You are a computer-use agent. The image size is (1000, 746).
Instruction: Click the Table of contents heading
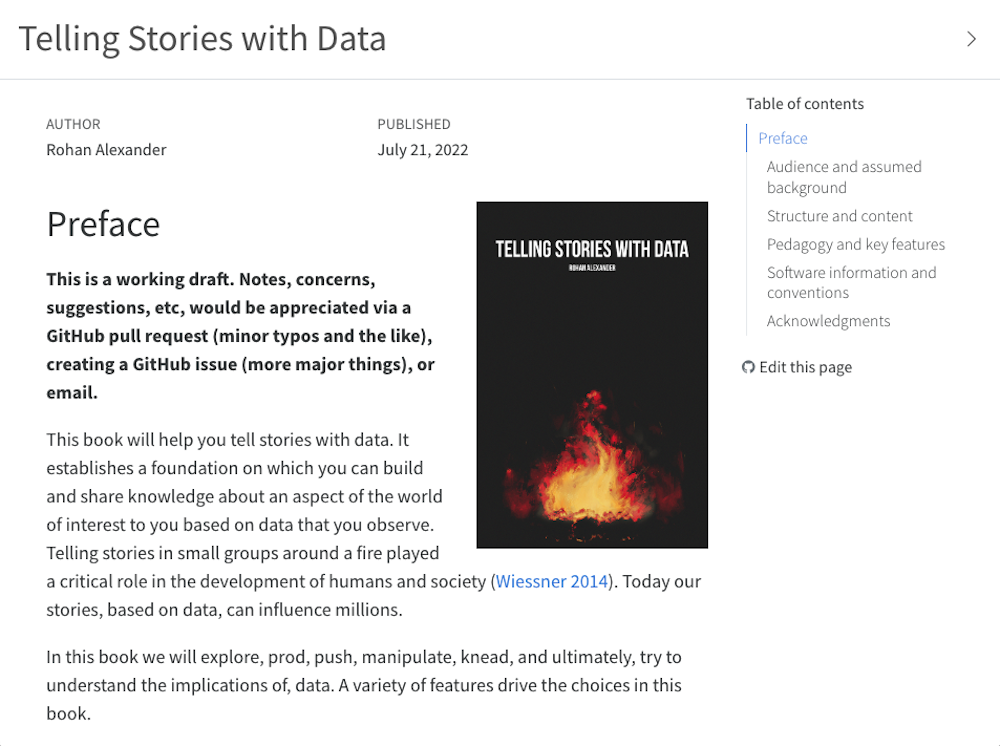805,103
